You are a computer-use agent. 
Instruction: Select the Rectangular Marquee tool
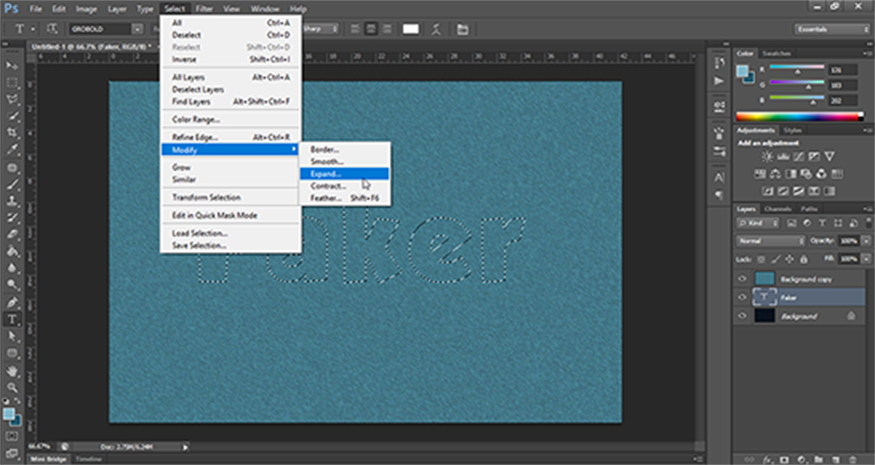tap(12, 83)
